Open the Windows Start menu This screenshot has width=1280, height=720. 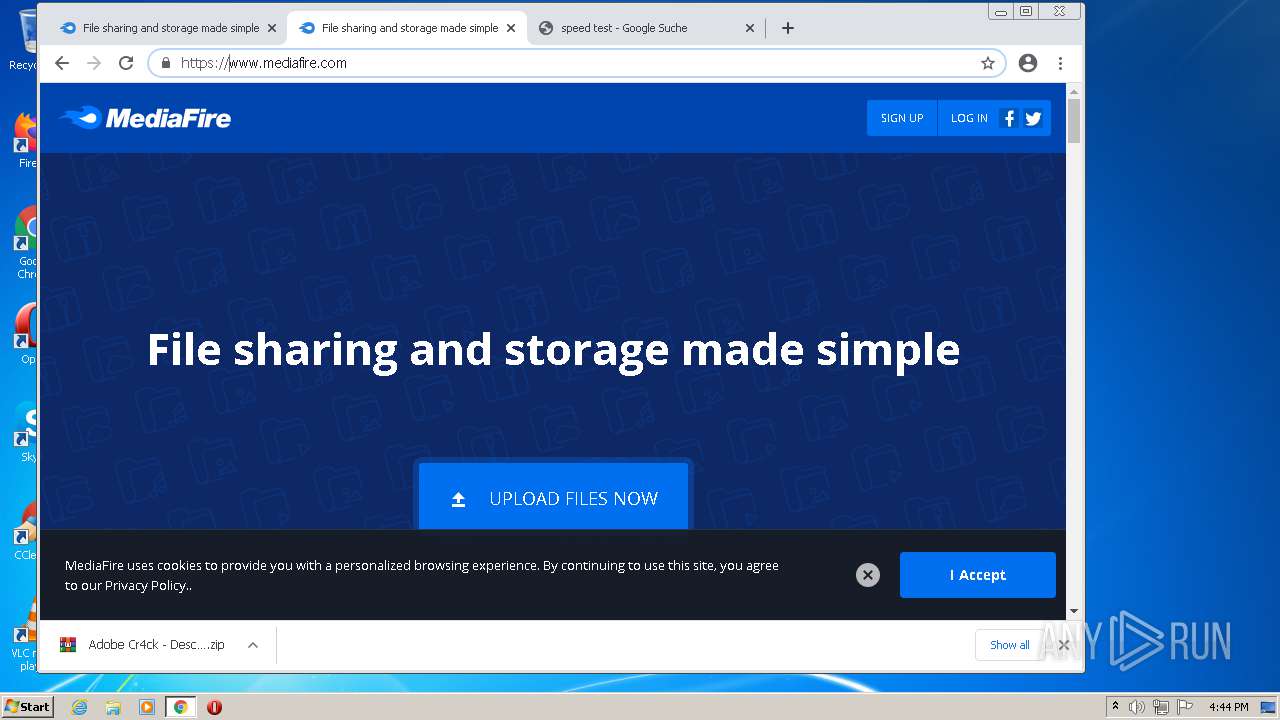pyautogui.click(x=27, y=707)
